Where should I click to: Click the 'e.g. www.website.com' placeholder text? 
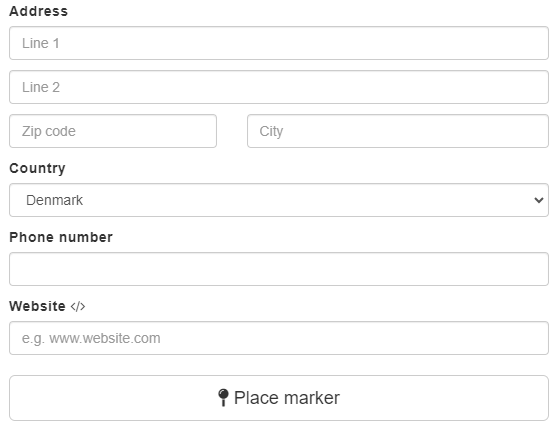[91, 338]
